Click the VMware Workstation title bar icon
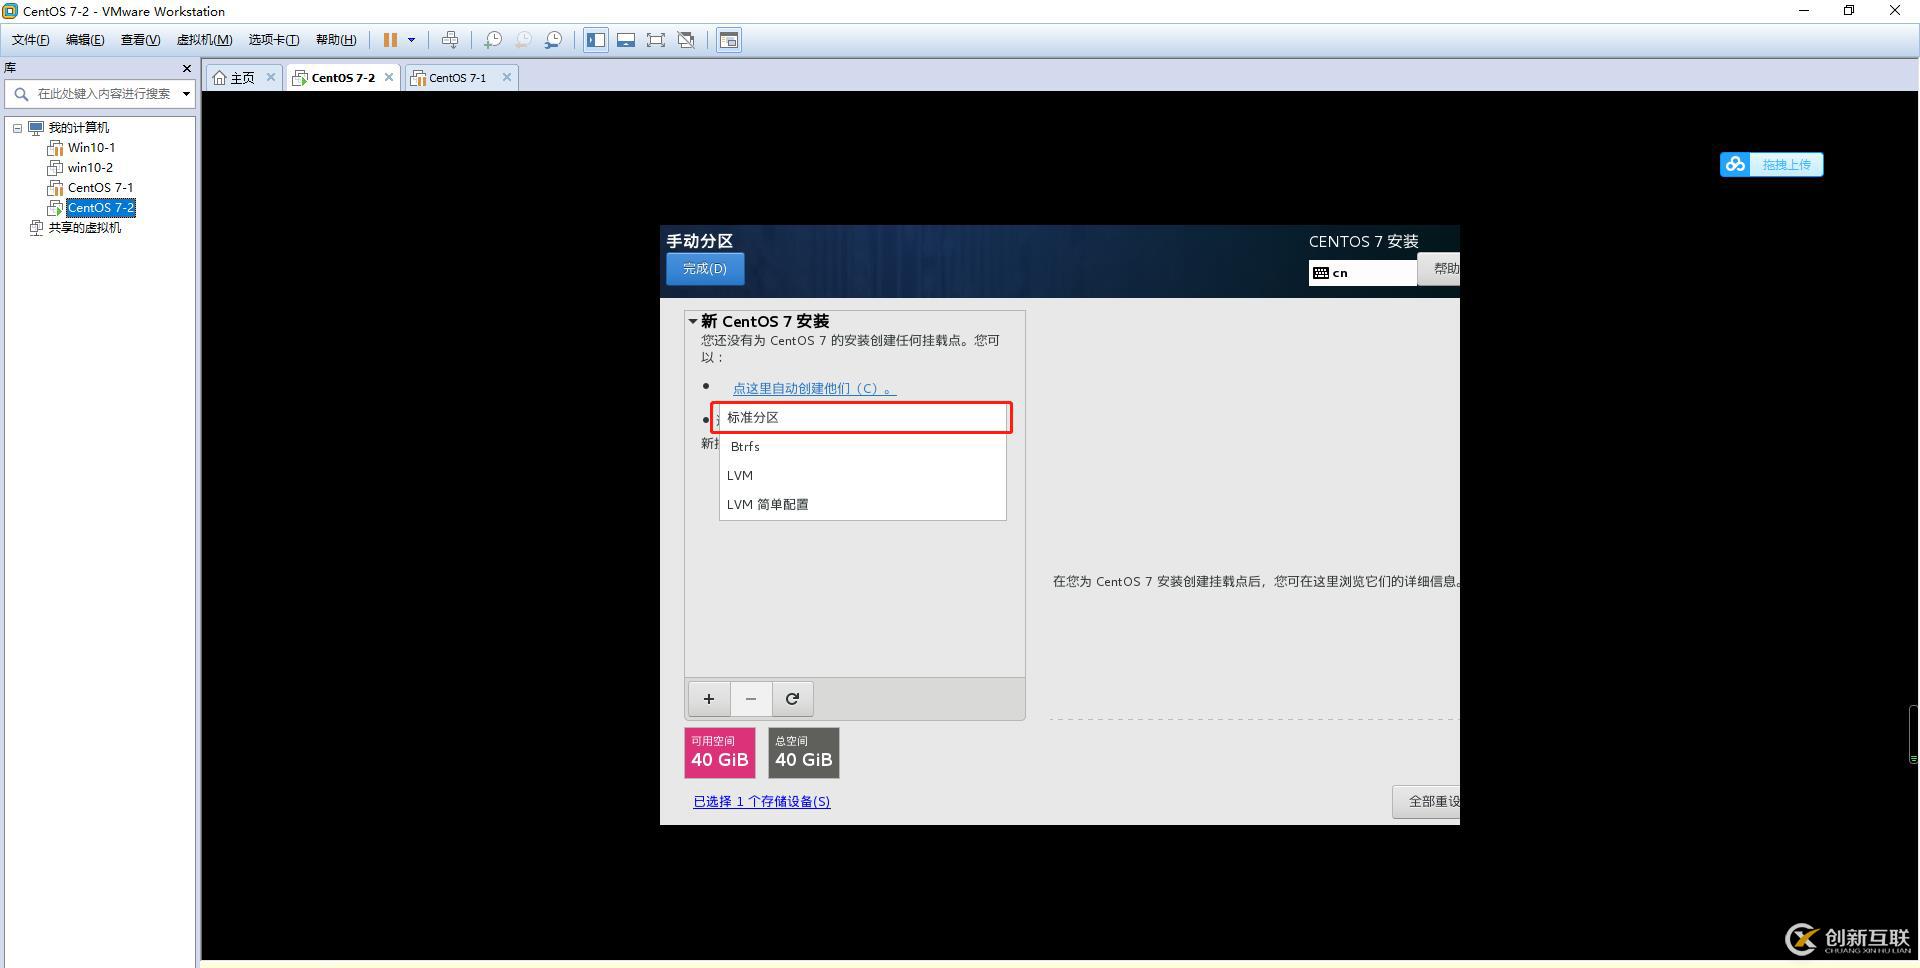 click(x=10, y=11)
